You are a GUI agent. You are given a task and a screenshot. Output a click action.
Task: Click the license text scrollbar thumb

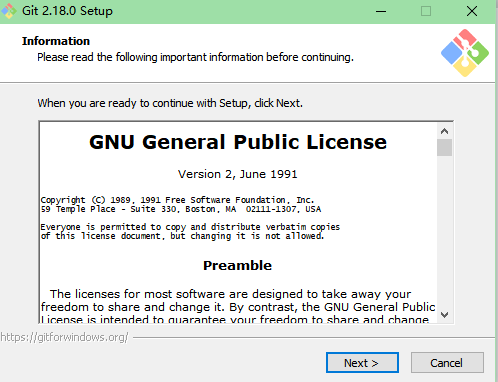pos(444,148)
